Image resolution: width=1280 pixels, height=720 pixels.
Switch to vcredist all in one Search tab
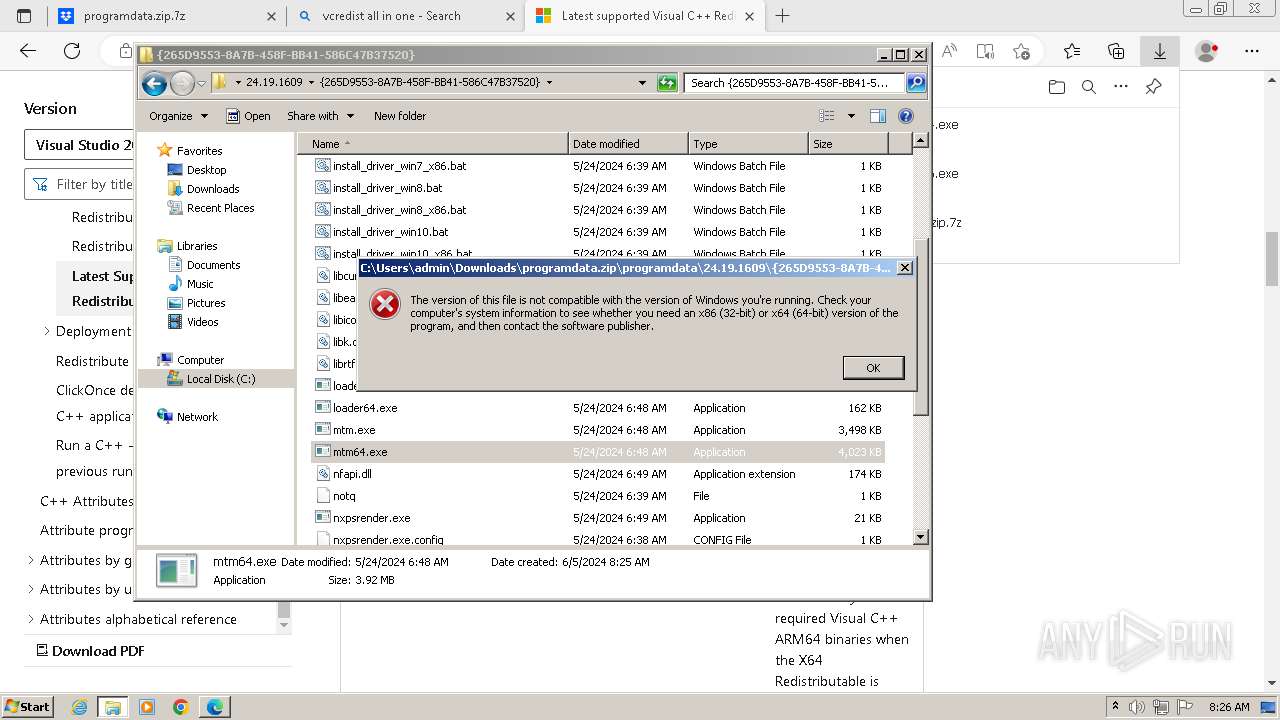coord(405,16)
